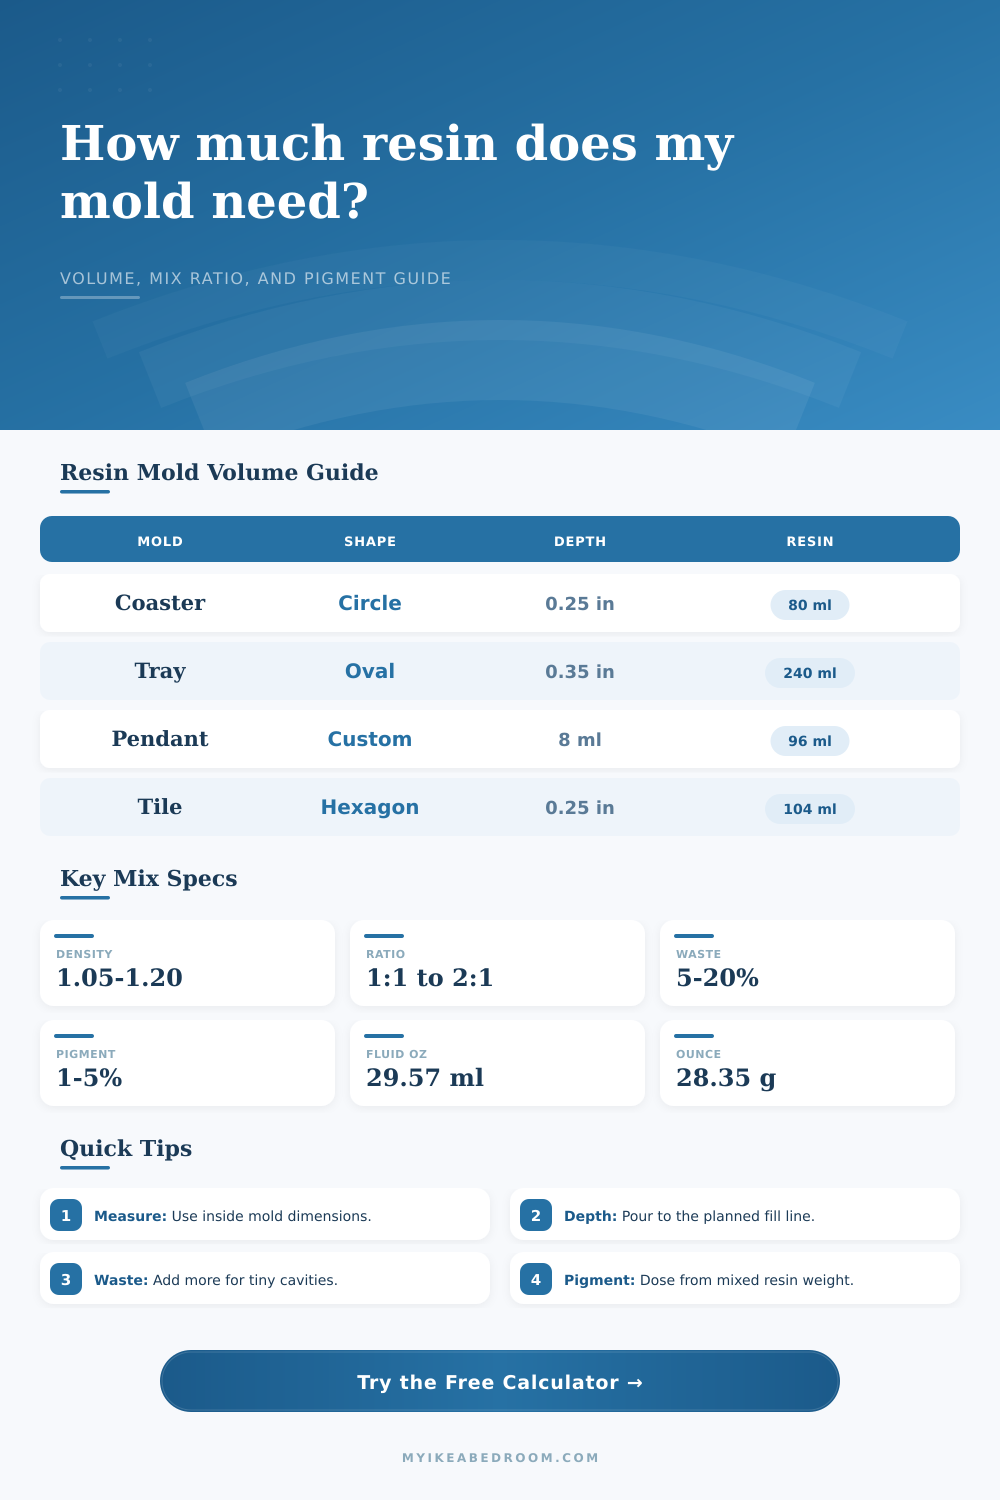Click the main title about resin mold
1000x1500 pixels.
pos(397,172)
